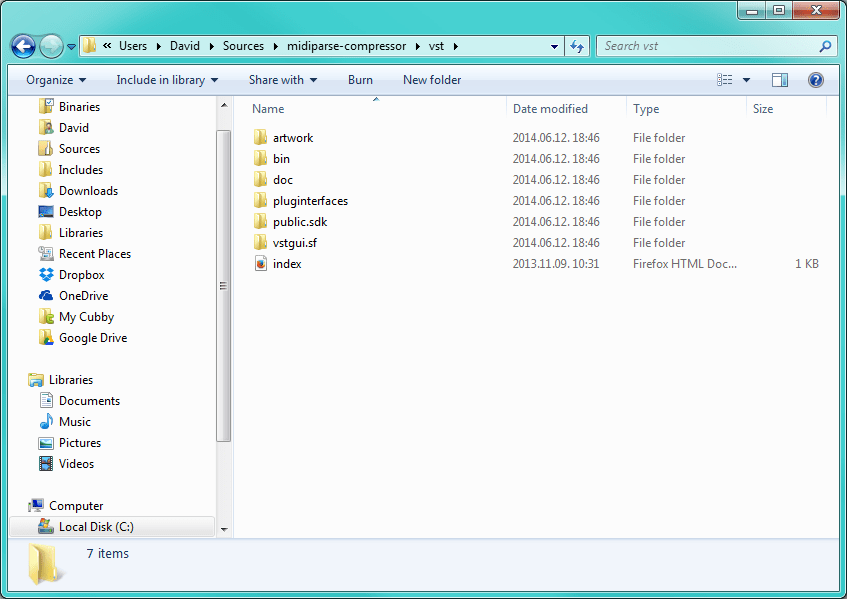Viewport: 847px width, 599px height.
Task: Open the change-view dropdown arrow
Action: 745,79
